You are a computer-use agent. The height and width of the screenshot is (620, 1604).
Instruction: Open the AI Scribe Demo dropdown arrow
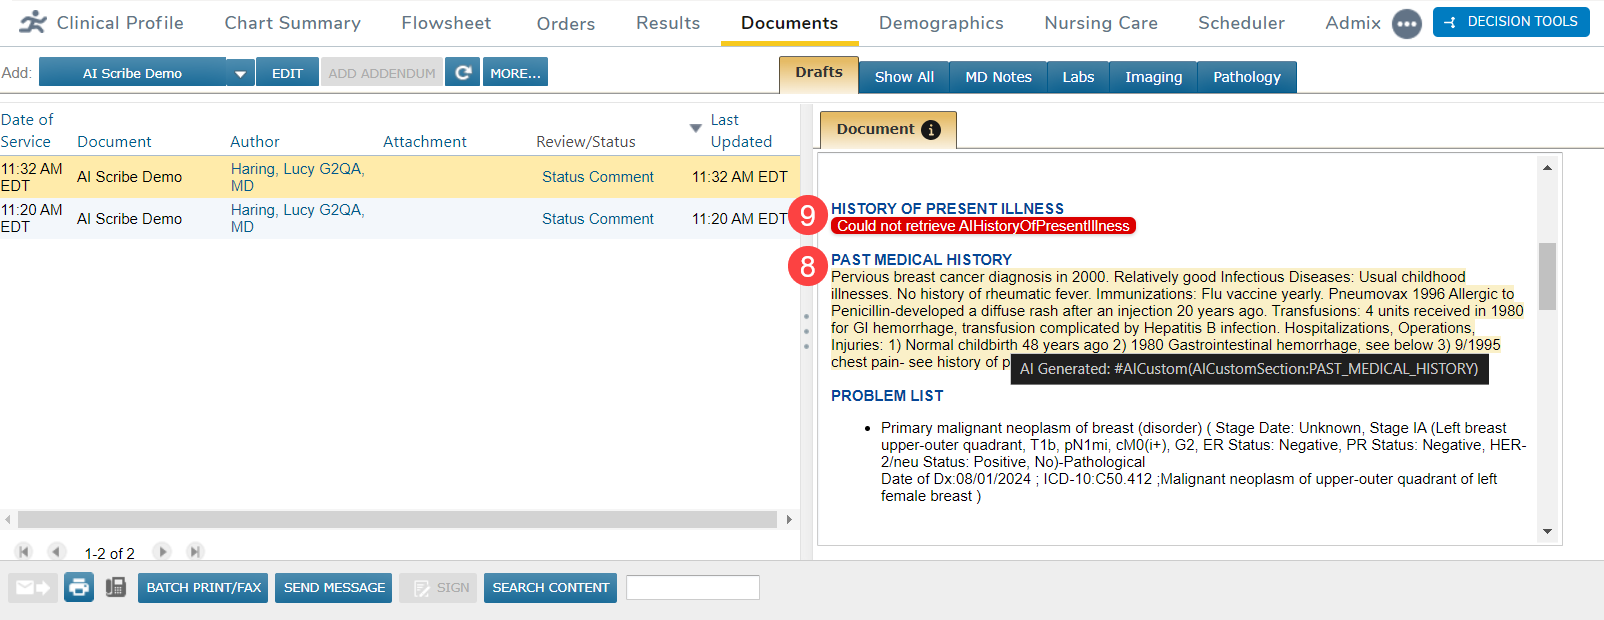(x=240, y=73)
